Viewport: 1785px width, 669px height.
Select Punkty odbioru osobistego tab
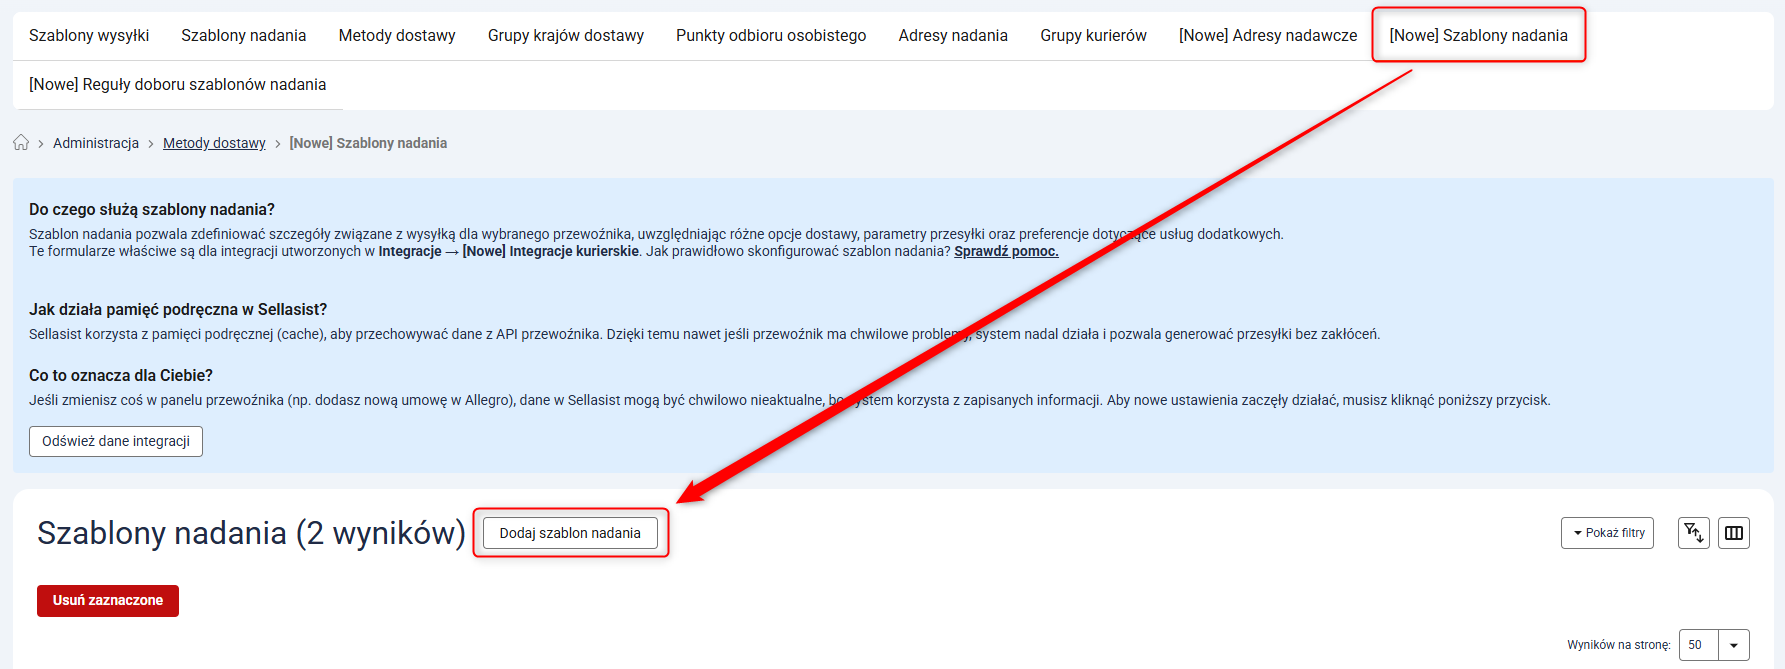click(x=771, y=36)
